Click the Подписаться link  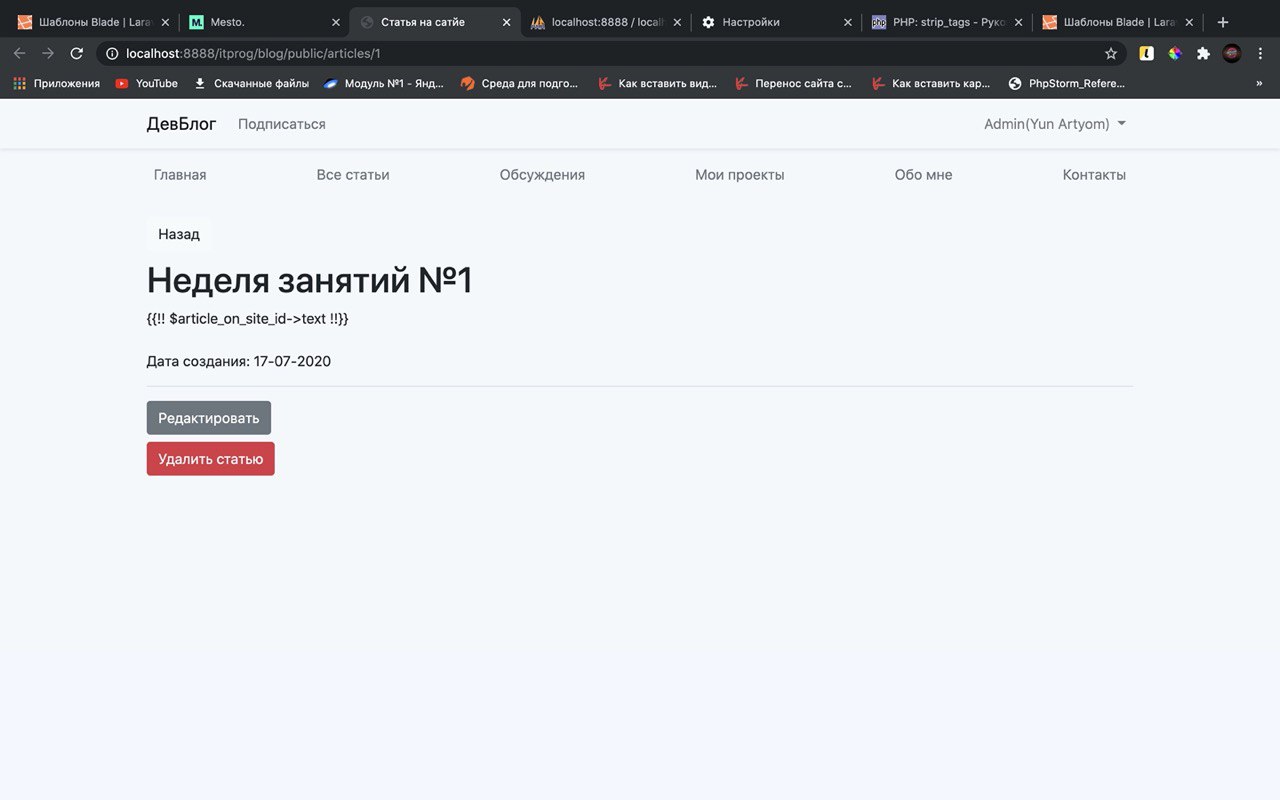(x=282, y=124)
